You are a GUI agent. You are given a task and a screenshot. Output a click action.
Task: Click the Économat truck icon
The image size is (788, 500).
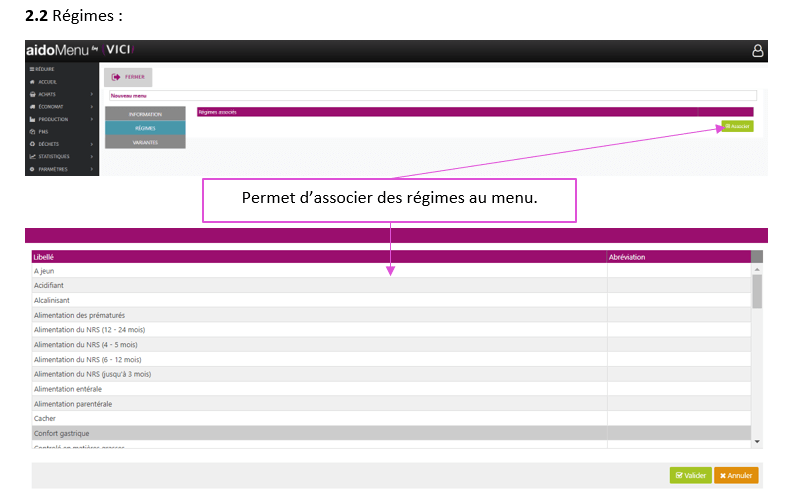[32, 107]
